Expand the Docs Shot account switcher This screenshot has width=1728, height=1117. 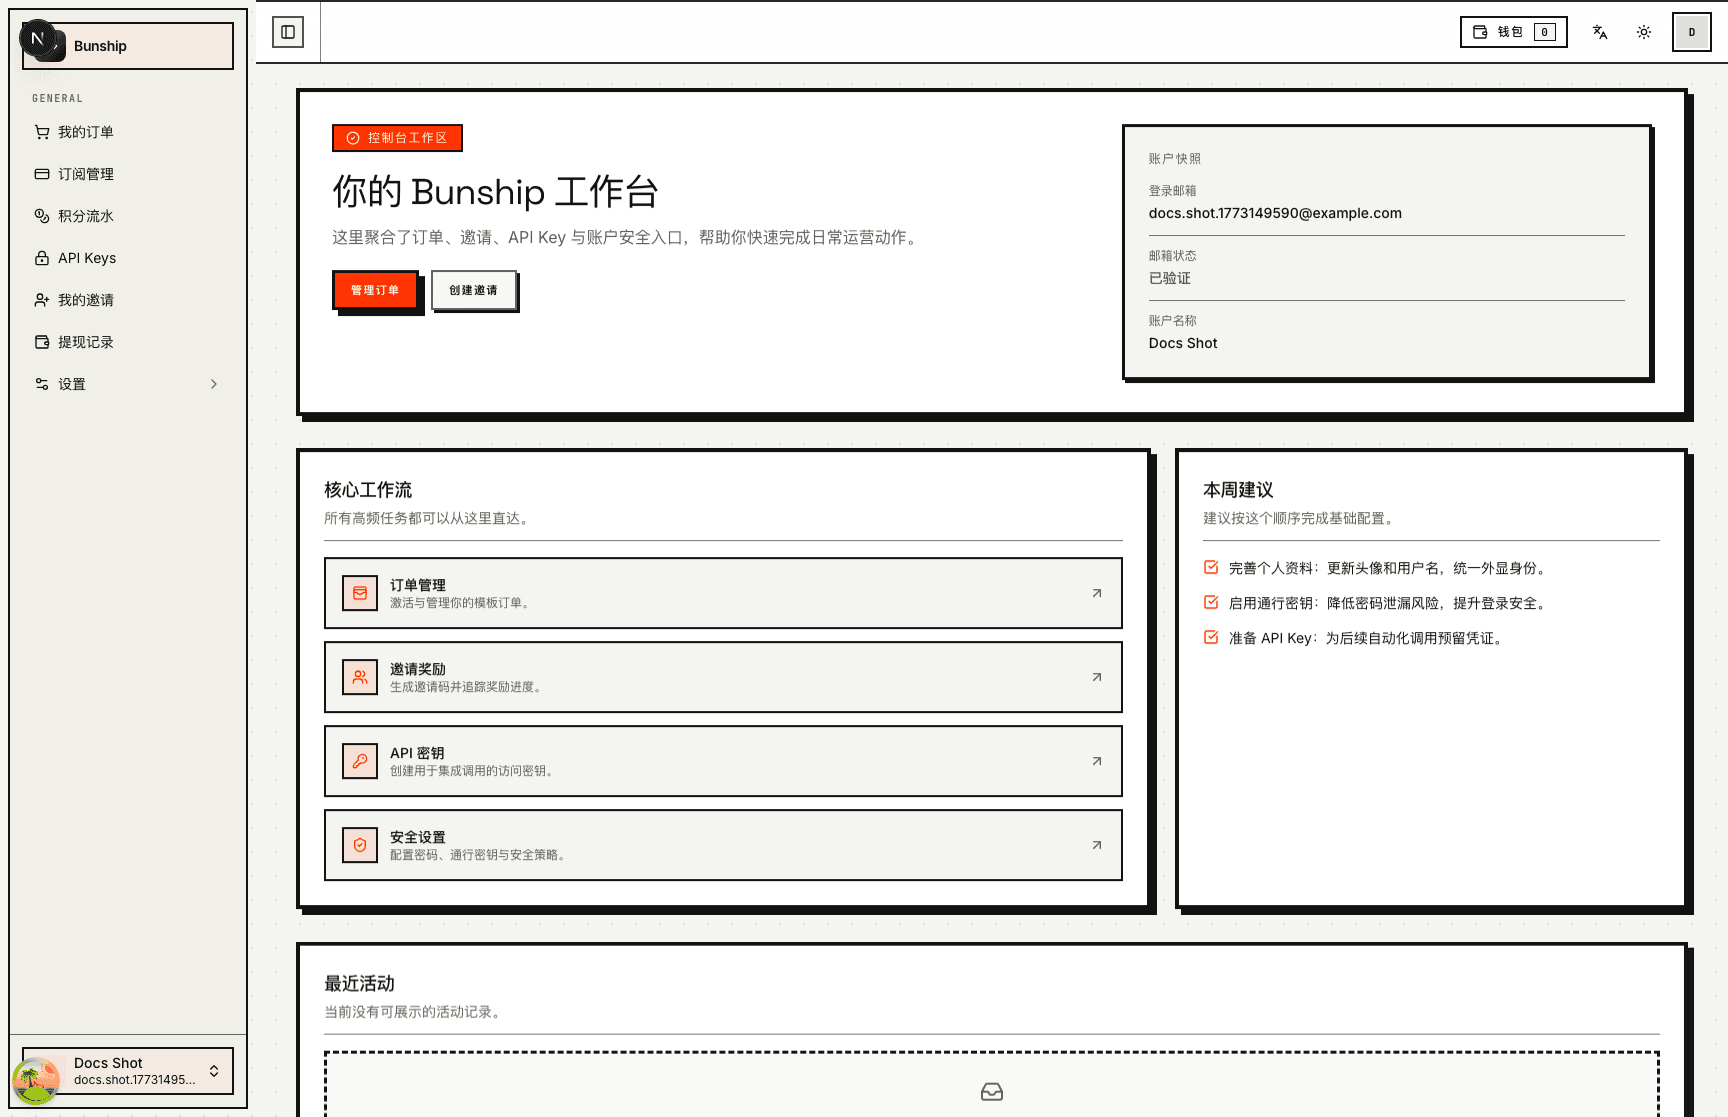(x=127, y=1071)
